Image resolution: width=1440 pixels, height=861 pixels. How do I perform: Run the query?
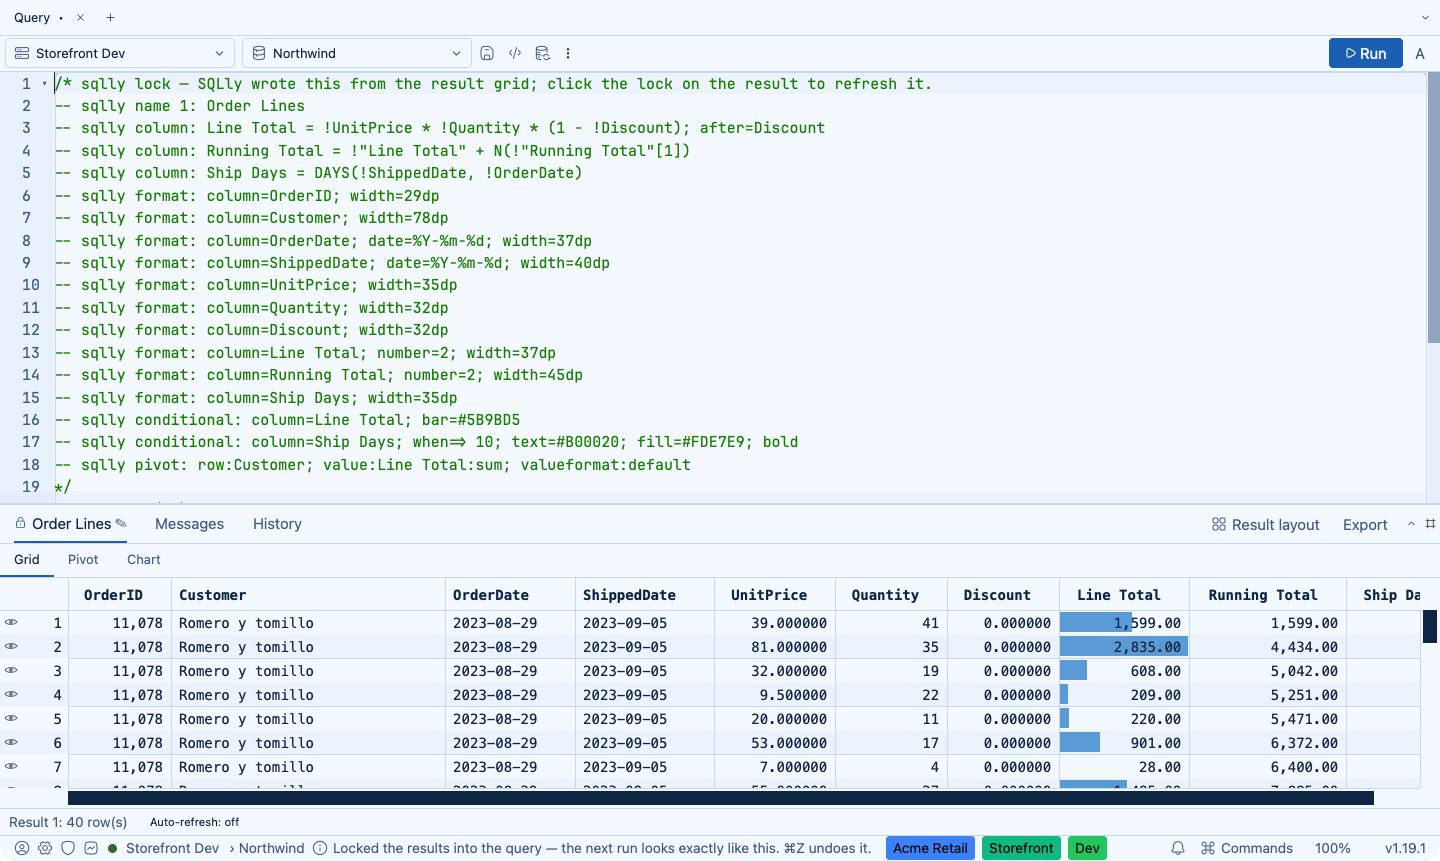1366,53
